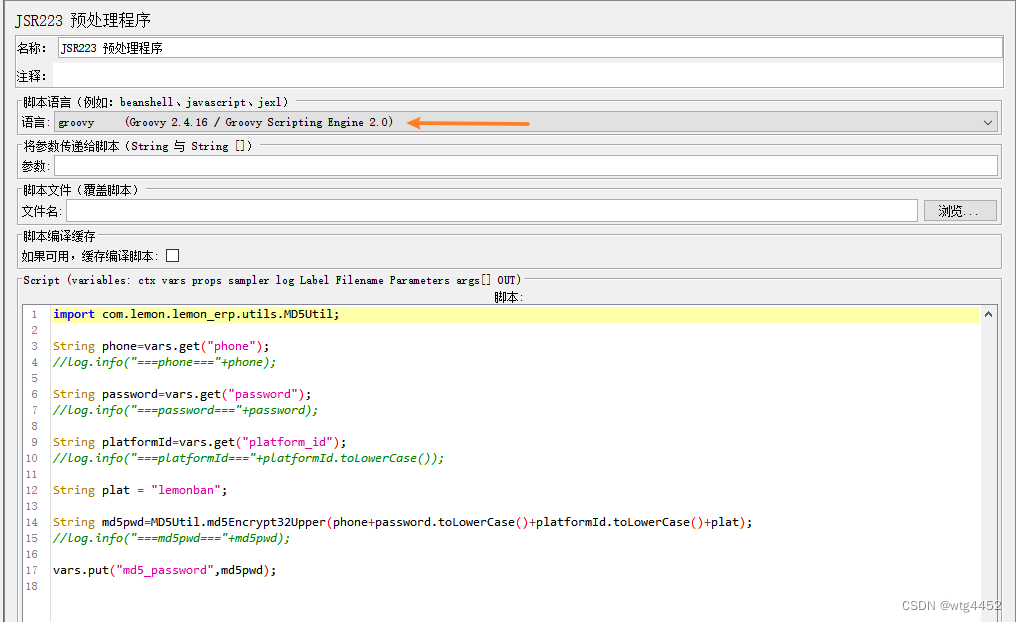This screenshot has height=622, width=1017.
Task: Click the commented line logging ===platformId===
Action: [248, 459]
